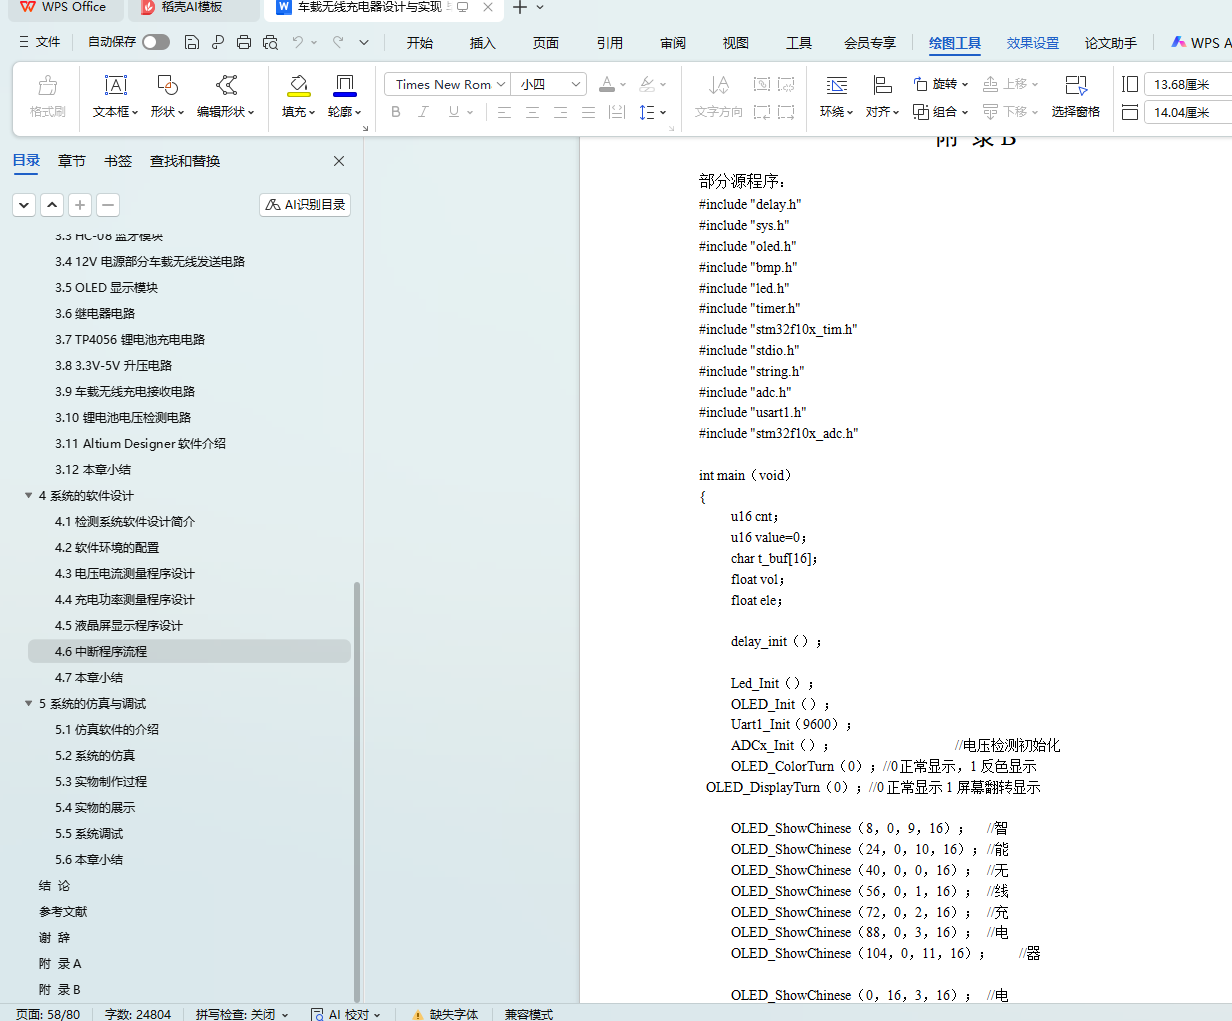Collapse chapter 5 系统的仿真与调试 tree node

[x=28, y=704]
